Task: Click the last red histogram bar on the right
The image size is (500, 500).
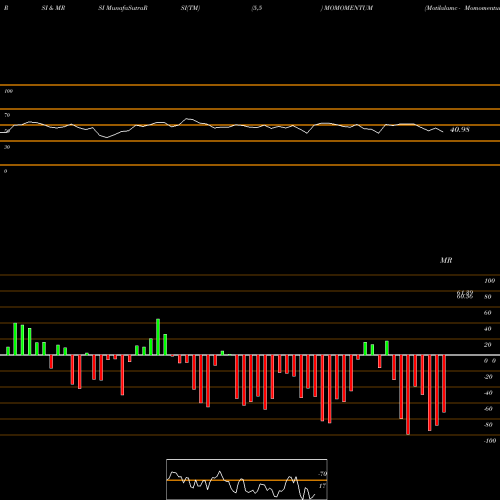Action: click(x=444, y=384)
